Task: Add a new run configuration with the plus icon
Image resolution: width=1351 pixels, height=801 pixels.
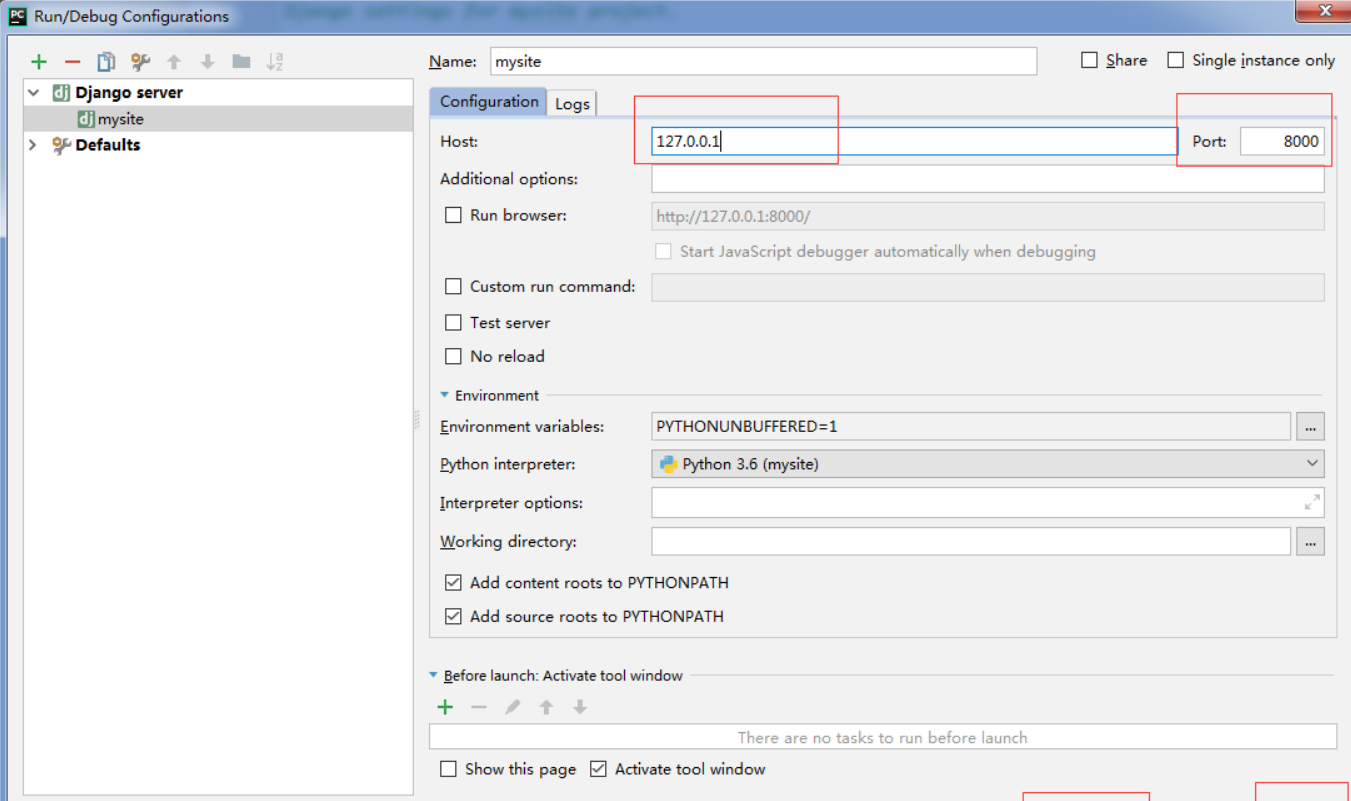Action: coord(39,62)
